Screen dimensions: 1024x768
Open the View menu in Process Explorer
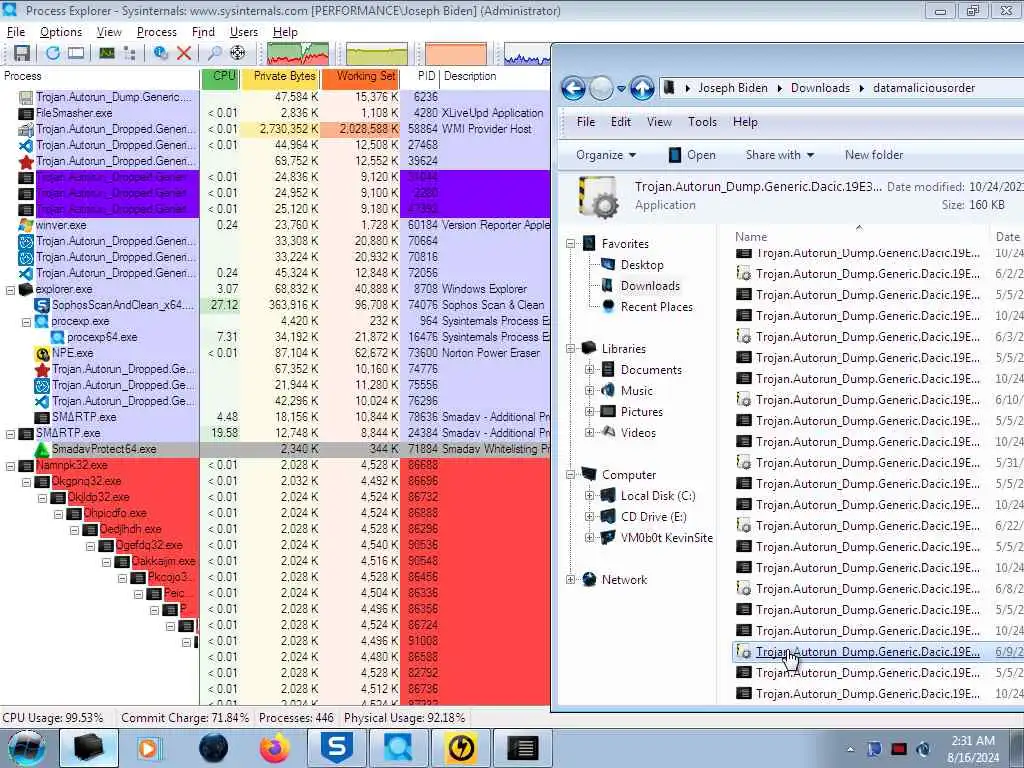point(109,31)
